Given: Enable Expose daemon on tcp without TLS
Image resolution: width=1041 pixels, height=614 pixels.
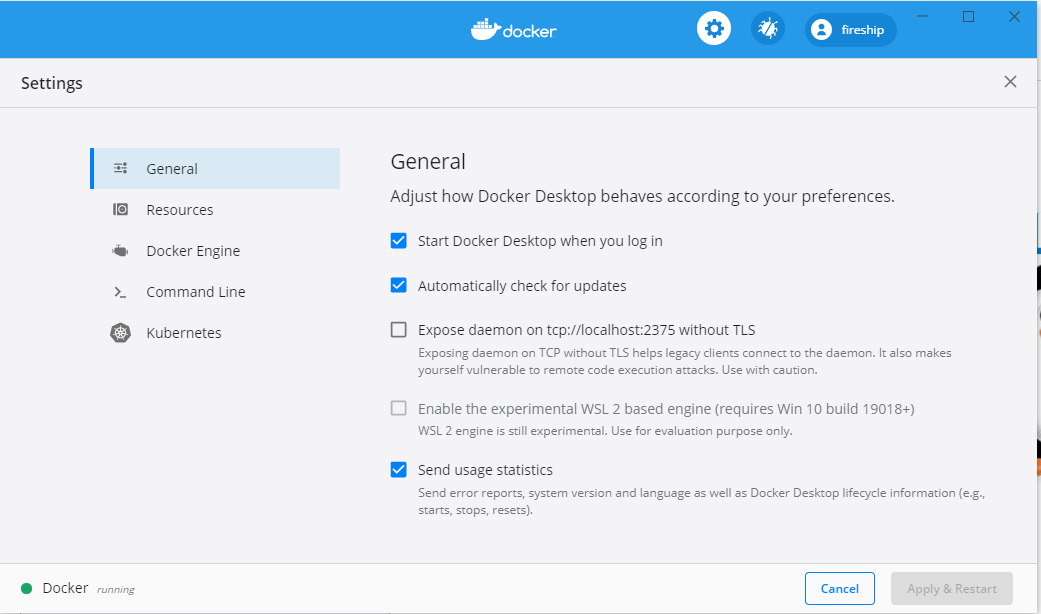Looking at the screenshot, I should click(x=399, y=329).
